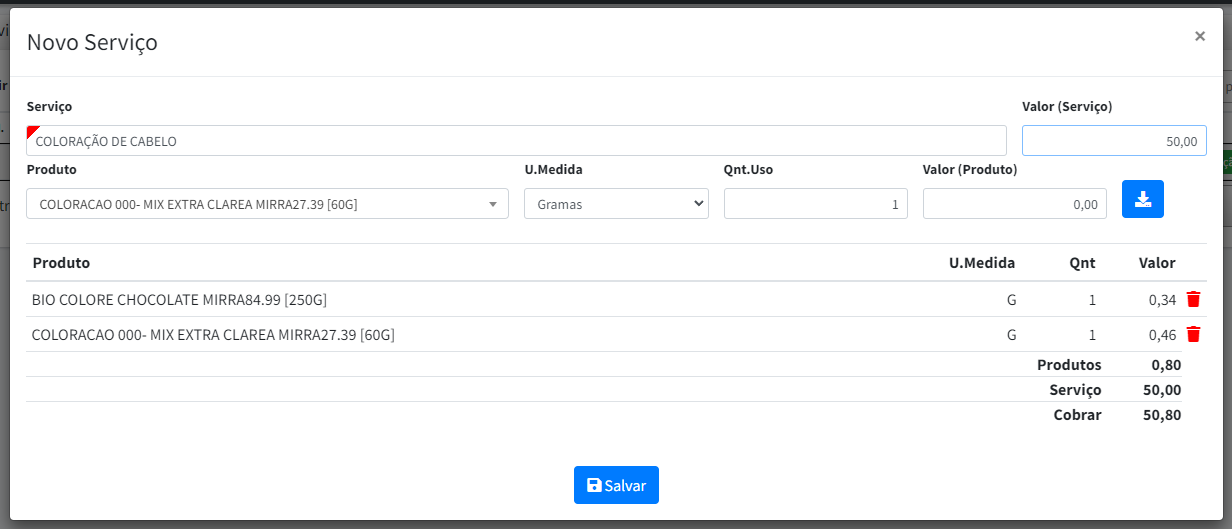
Task: Click the Produto column header
Action: 61,263
